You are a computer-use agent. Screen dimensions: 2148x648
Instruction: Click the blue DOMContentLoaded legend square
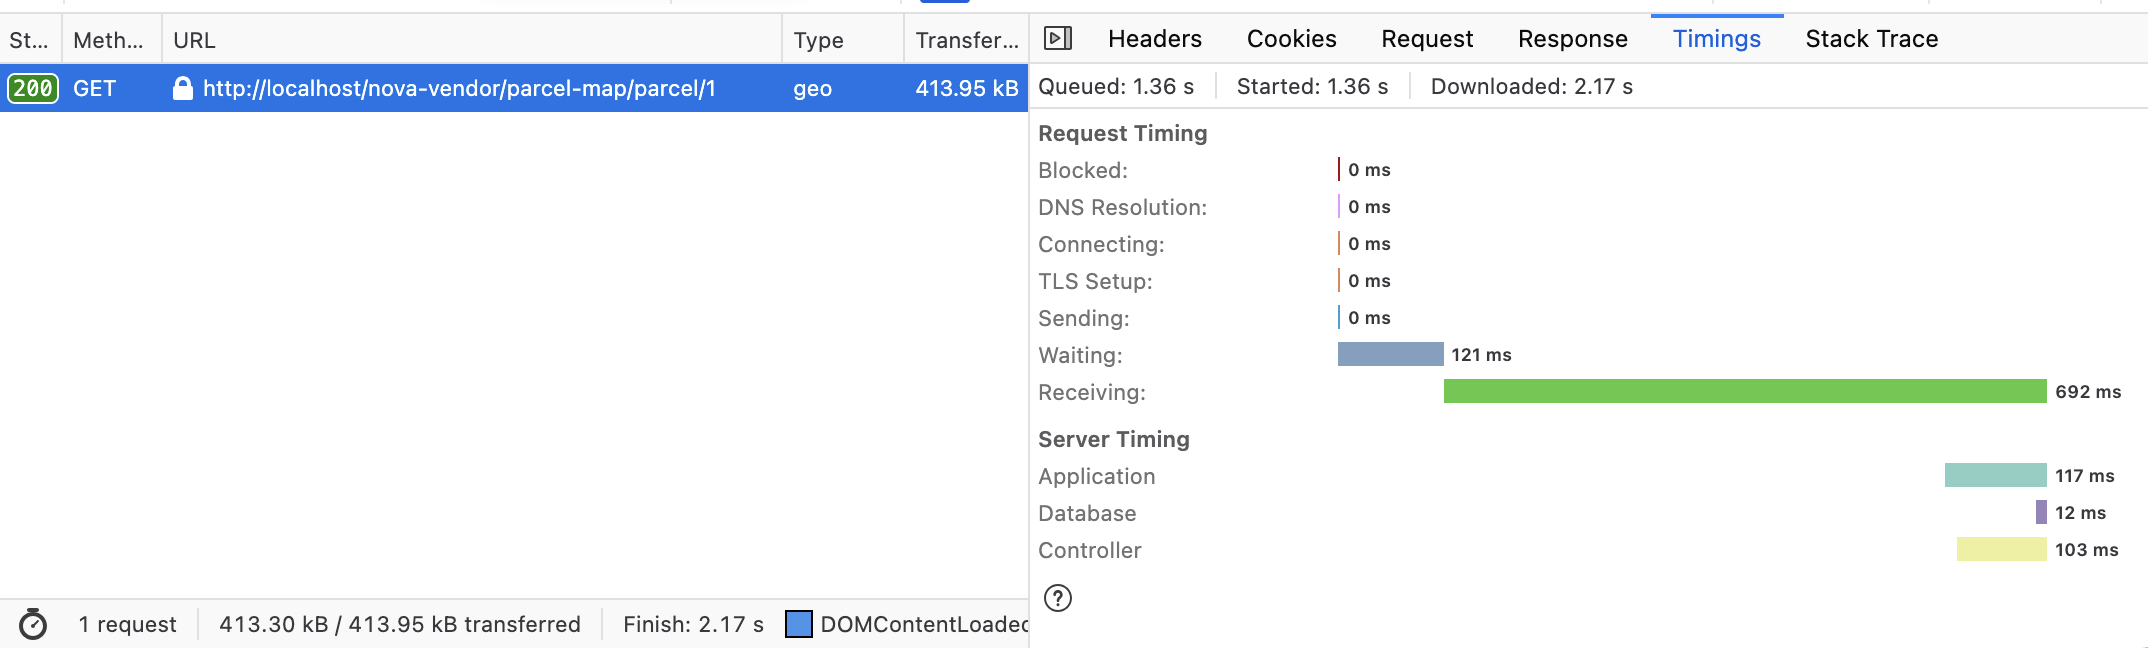pyautogui.click(x=798, y=624)
